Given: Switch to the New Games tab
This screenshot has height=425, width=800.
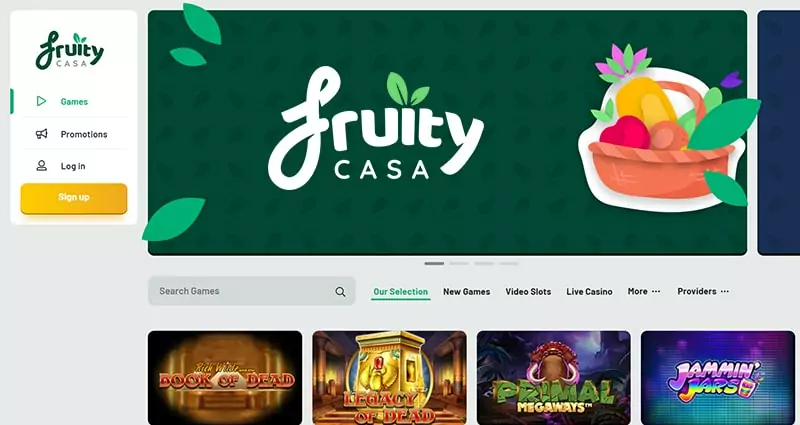Looking at the screenshot, I should point(466,292).
